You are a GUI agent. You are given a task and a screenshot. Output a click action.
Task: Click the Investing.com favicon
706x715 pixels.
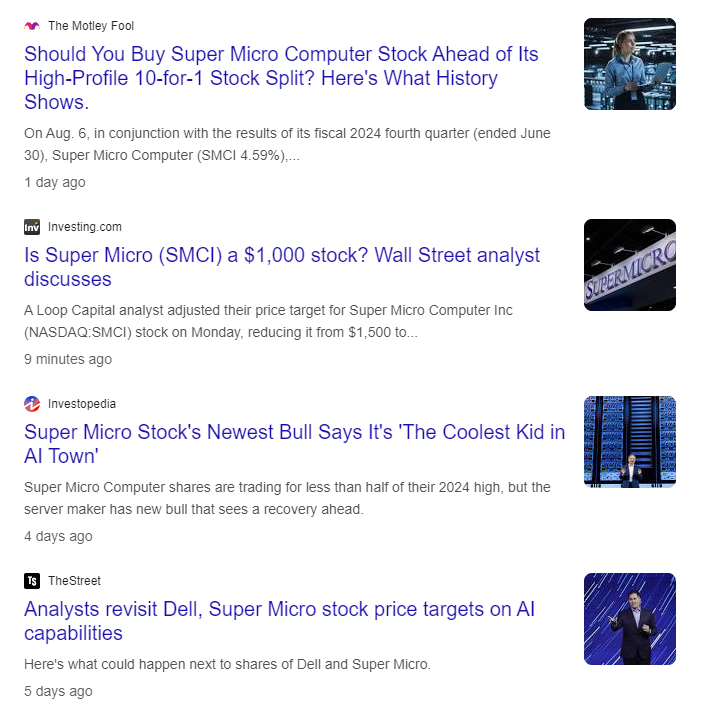point(32,227)
